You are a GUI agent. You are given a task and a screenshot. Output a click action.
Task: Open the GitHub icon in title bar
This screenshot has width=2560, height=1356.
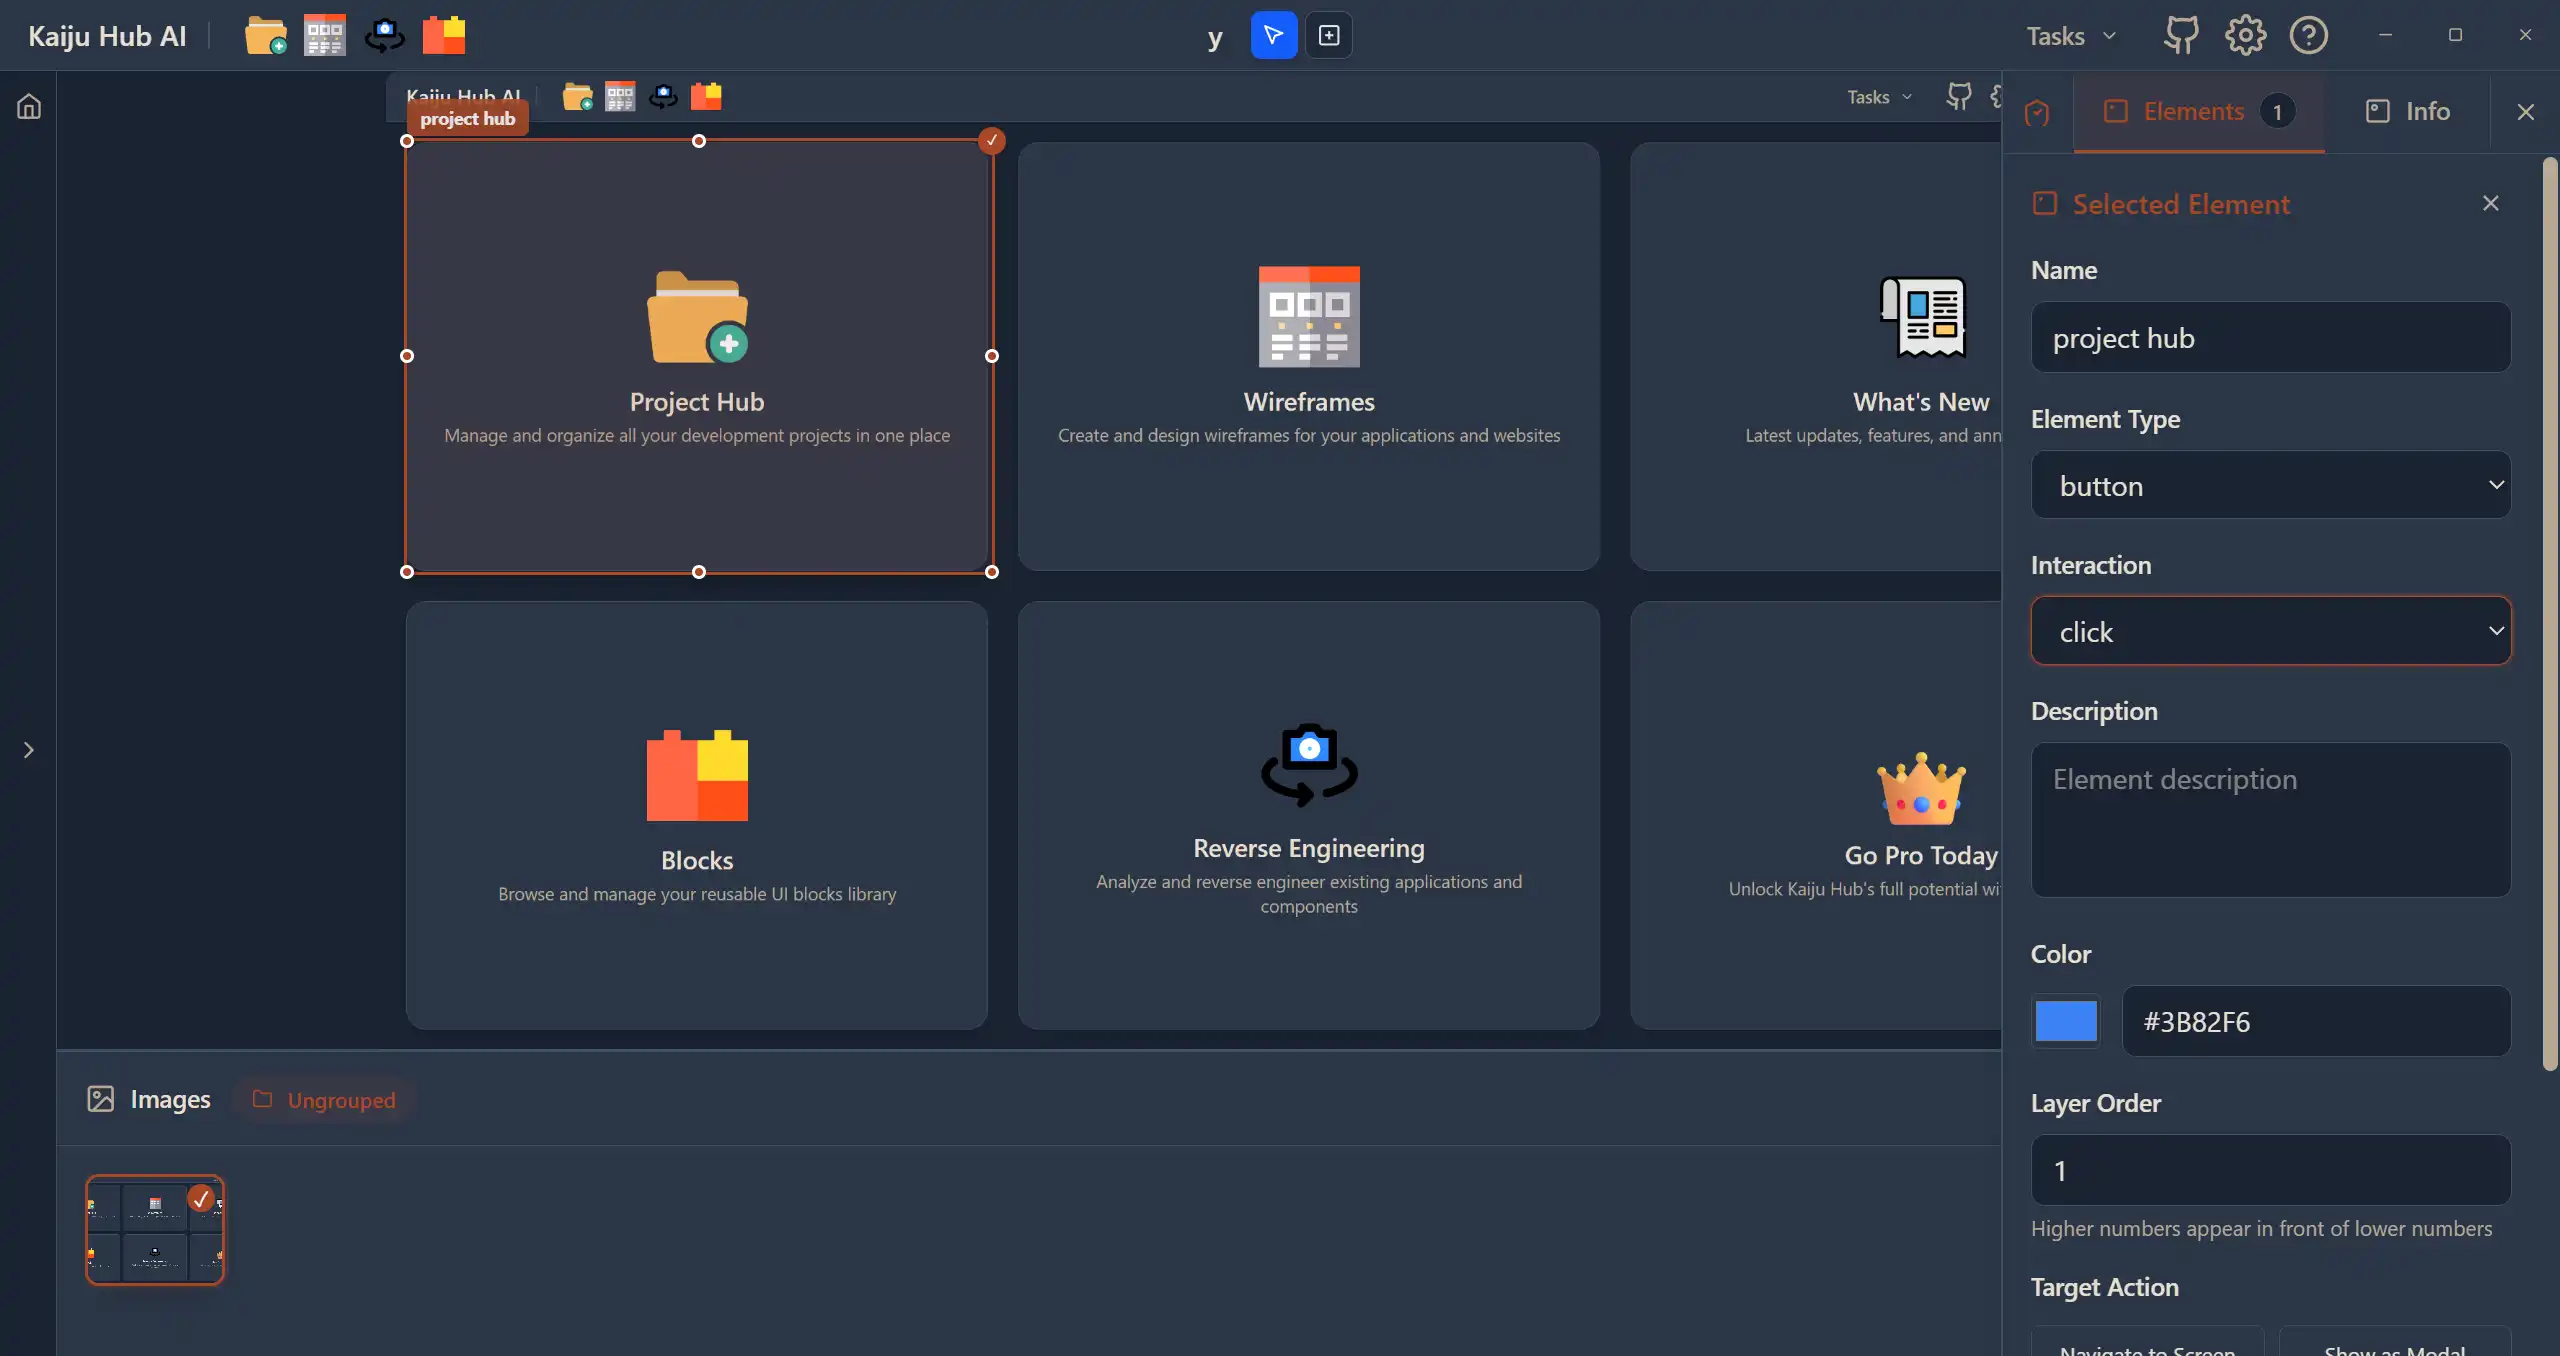[2181, 35]
